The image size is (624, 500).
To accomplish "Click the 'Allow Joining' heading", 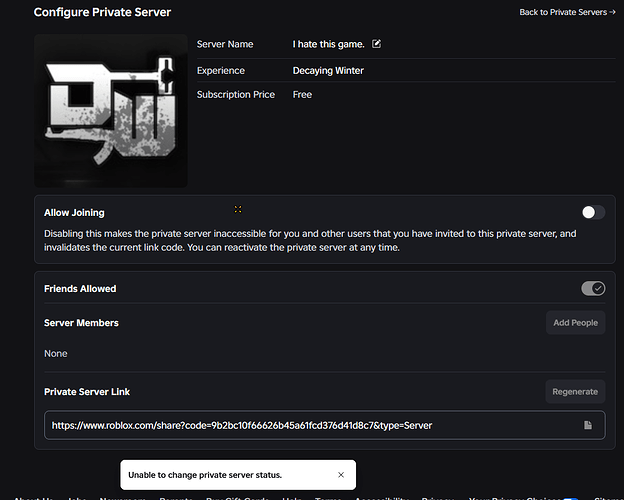I will click(74, 213).
